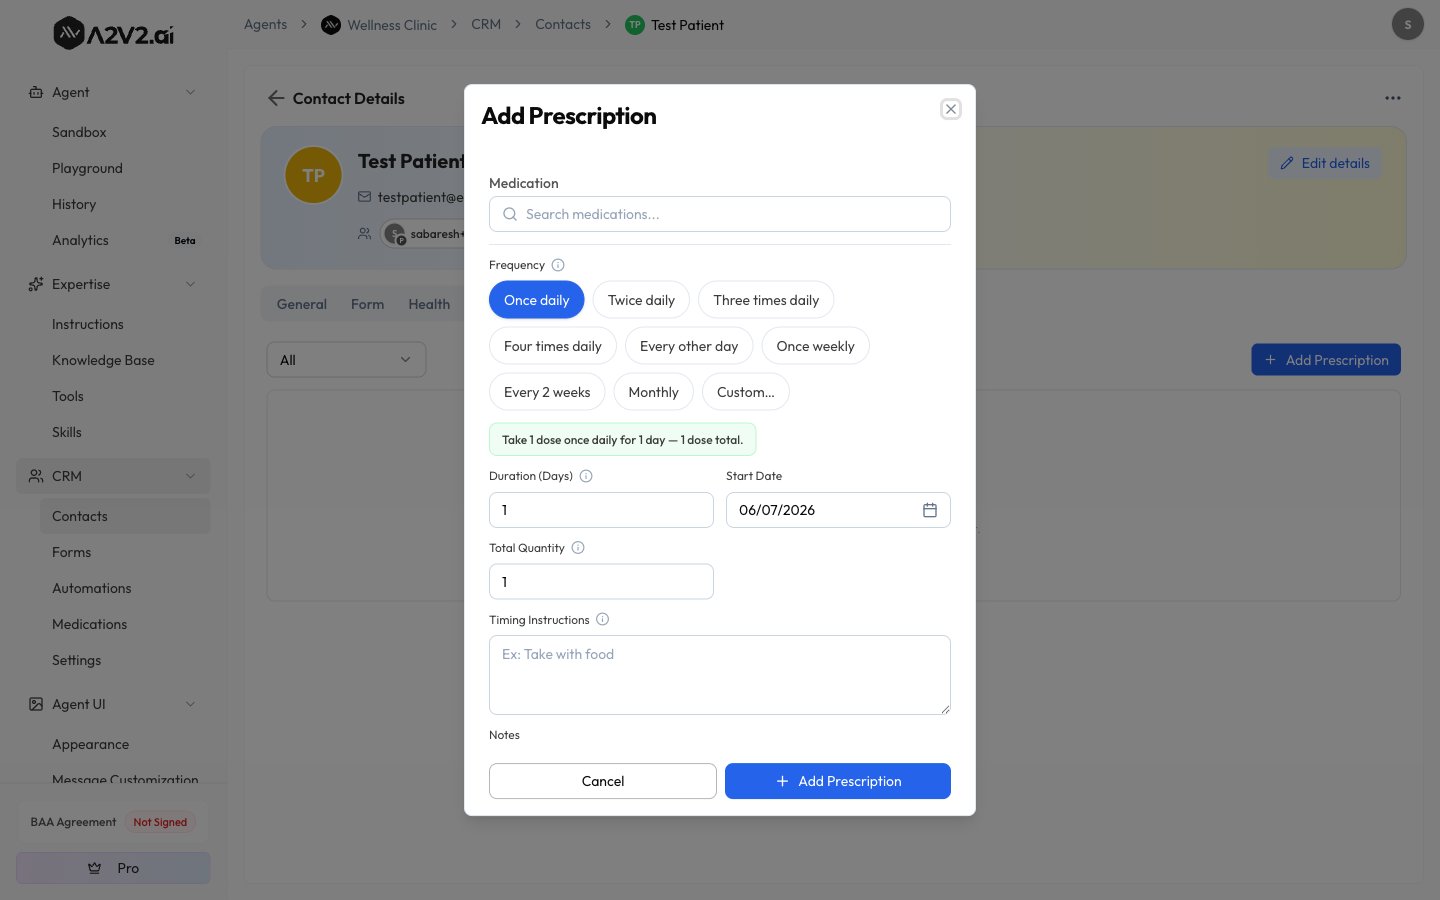1440x900 pixels.
Task: Click Cancel in the dialog
Action: pyautogui.click(x=603, y=781)
